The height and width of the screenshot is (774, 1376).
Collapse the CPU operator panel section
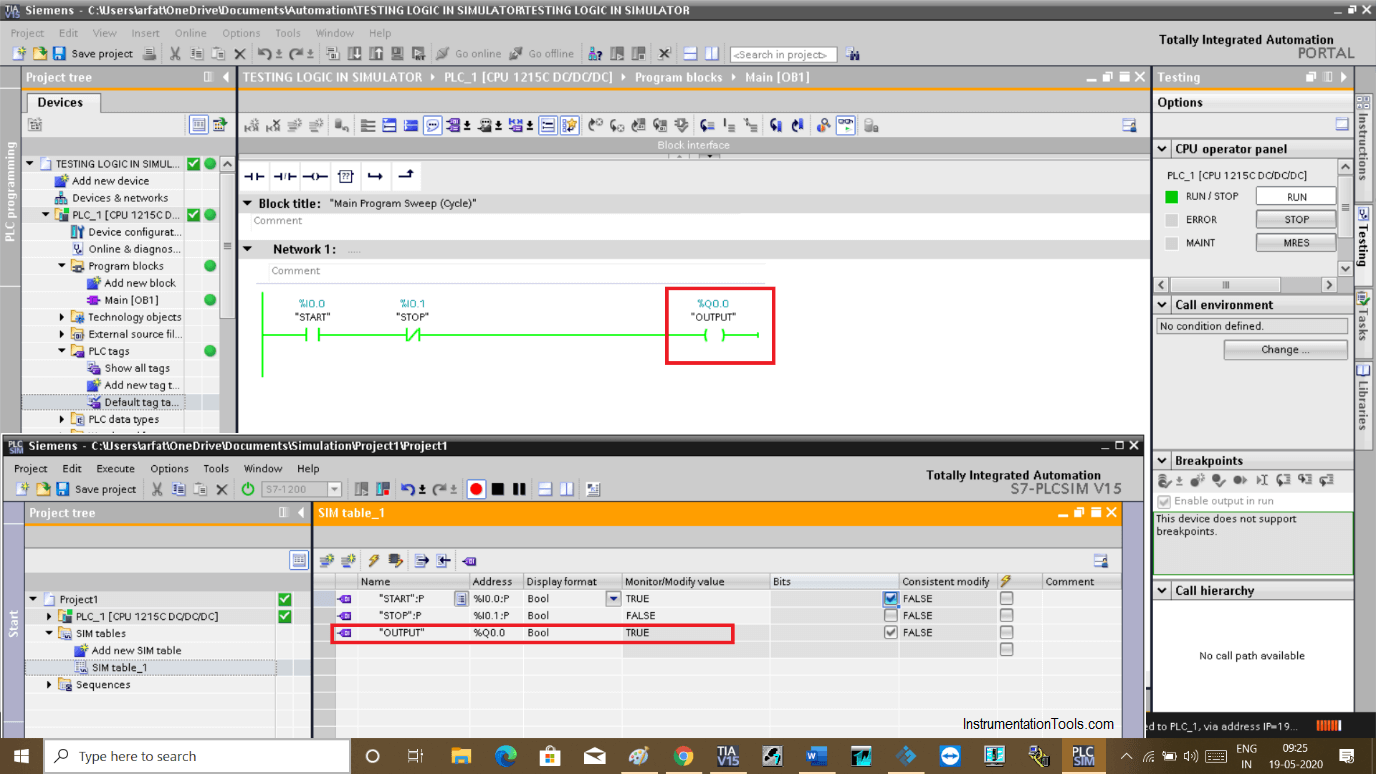point(1162,149)
